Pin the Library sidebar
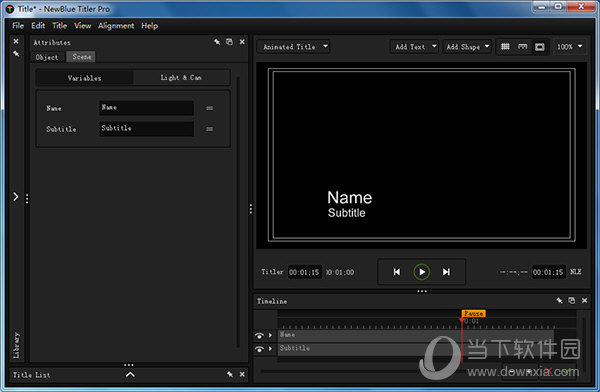 point(16,54)
